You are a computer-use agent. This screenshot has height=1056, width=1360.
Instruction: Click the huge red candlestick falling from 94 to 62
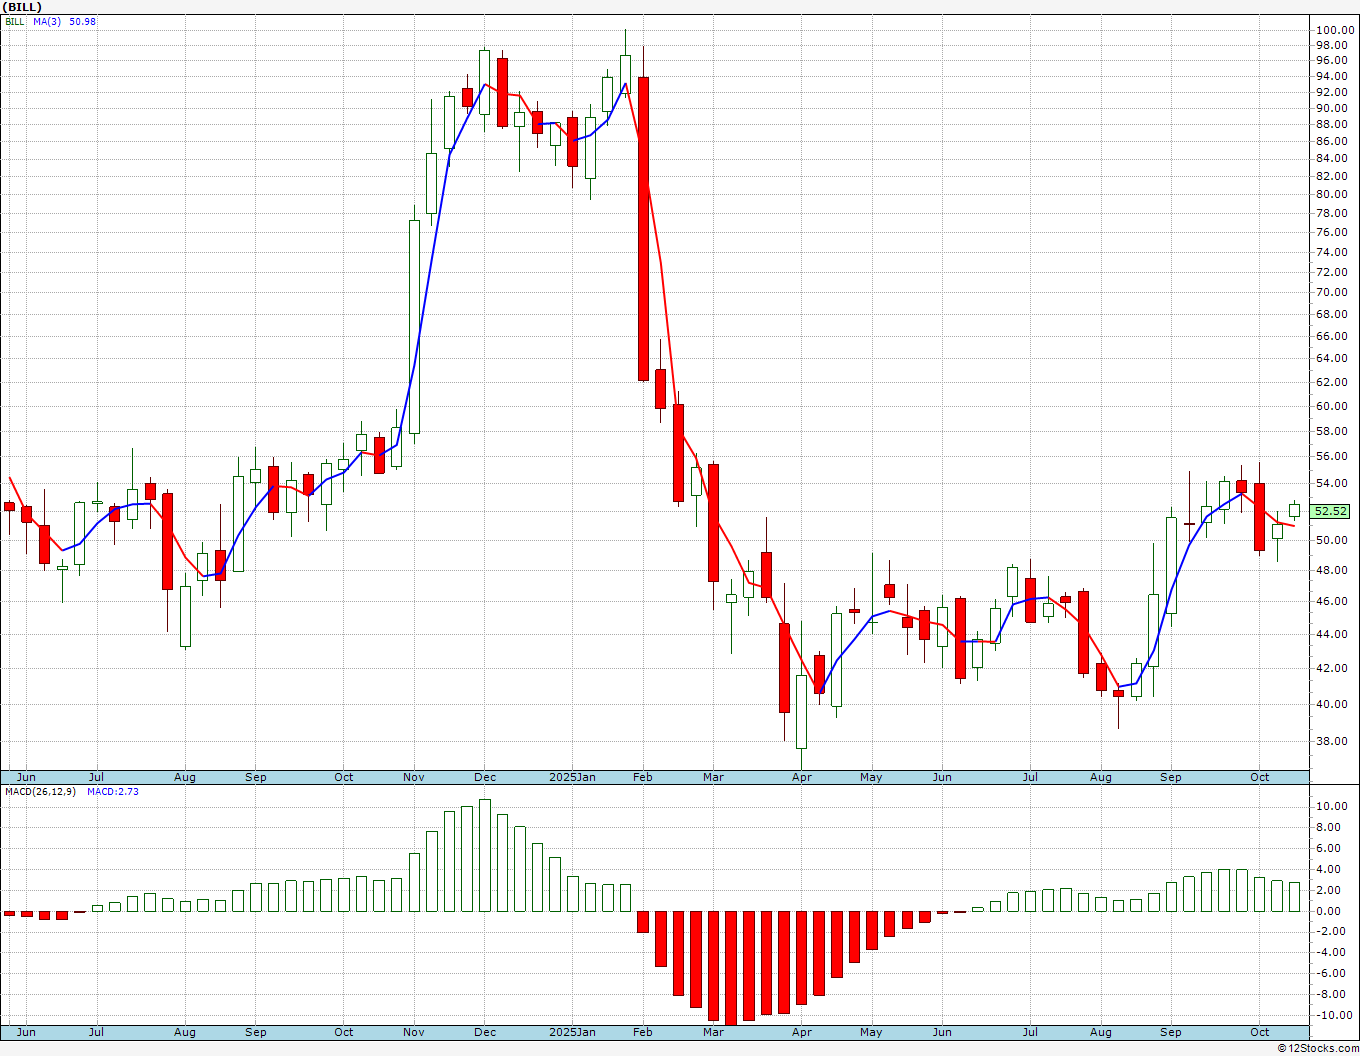643,228
